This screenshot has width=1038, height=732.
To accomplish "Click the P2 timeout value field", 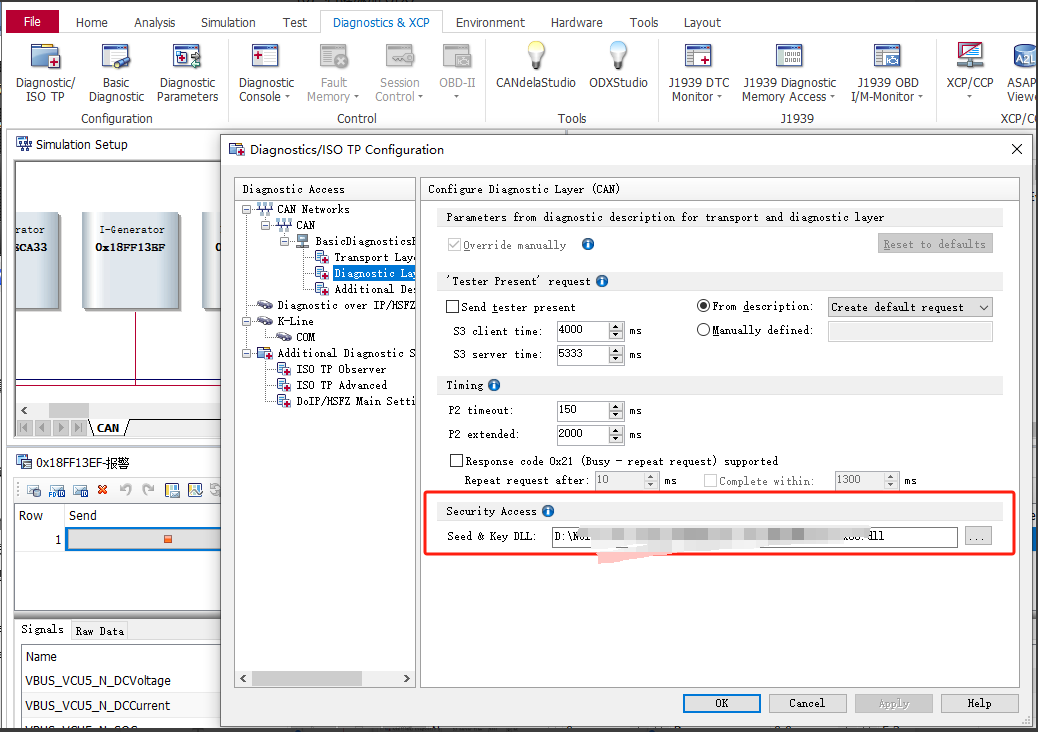I will tap(583, 410).
